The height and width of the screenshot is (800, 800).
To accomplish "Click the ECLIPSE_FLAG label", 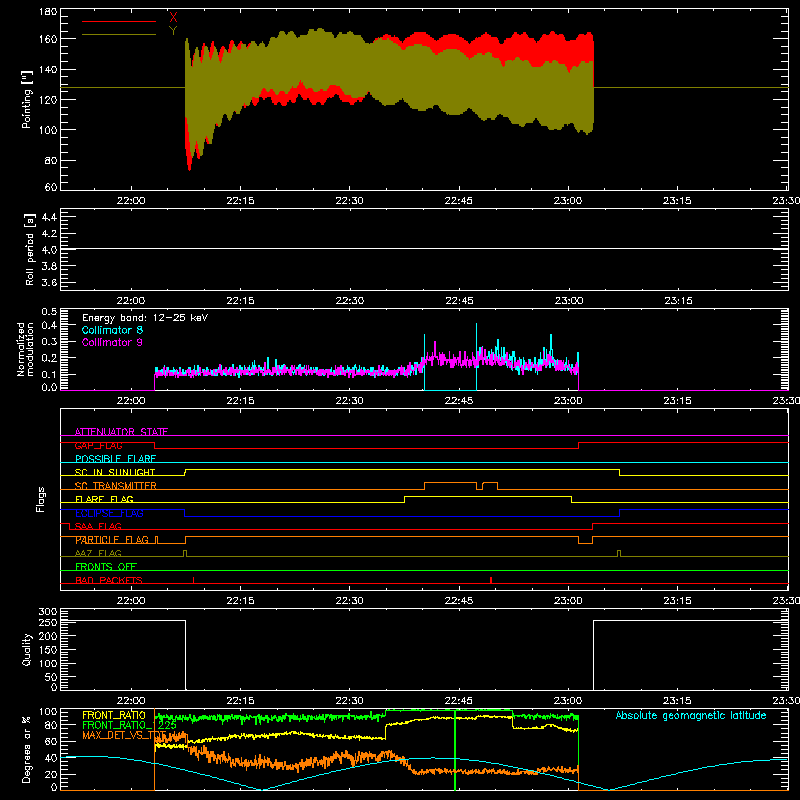I will (109, 513).
